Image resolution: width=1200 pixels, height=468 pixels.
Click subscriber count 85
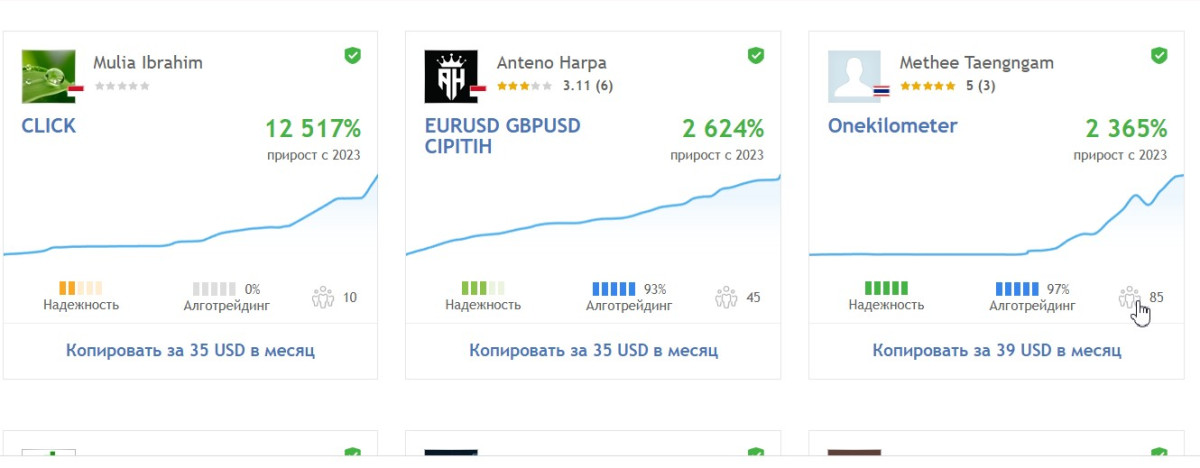pos(1156,297)
